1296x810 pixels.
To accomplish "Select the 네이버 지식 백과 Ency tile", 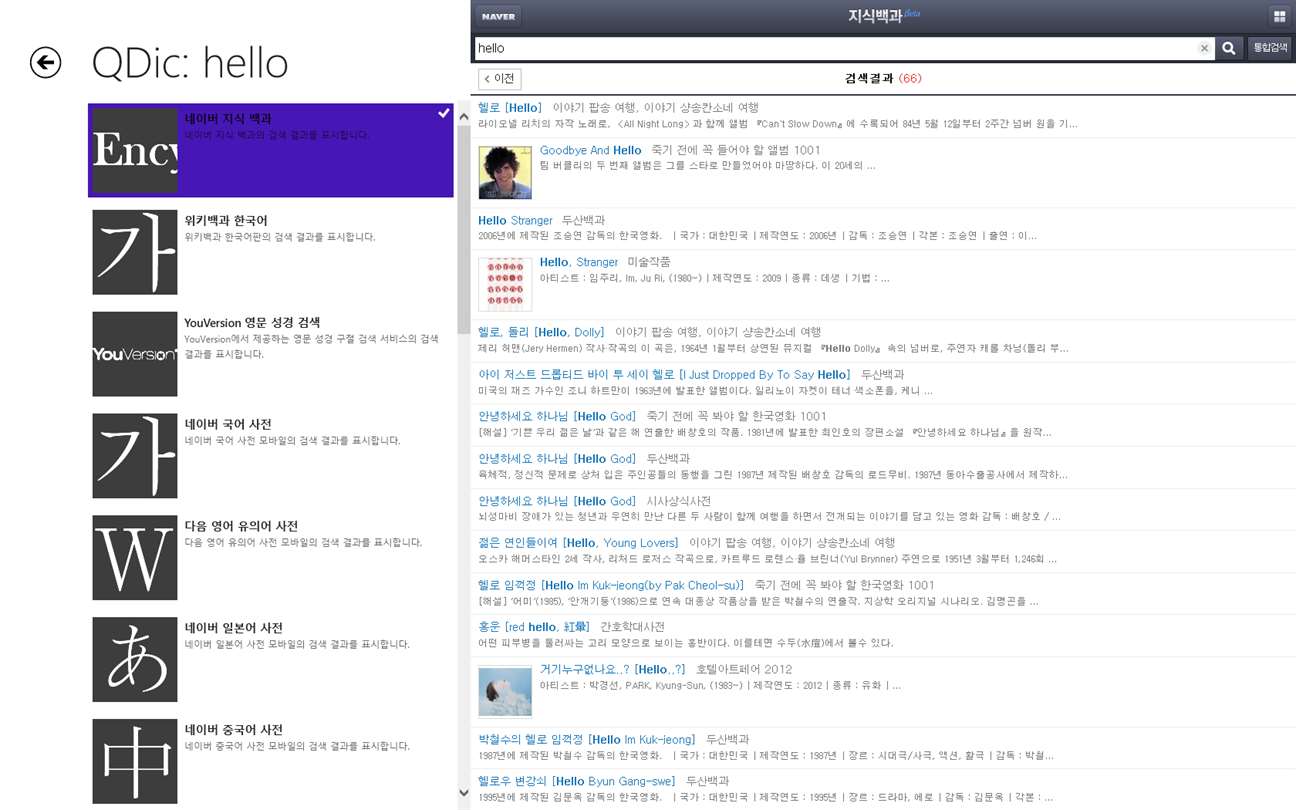I will click(271, 150).
